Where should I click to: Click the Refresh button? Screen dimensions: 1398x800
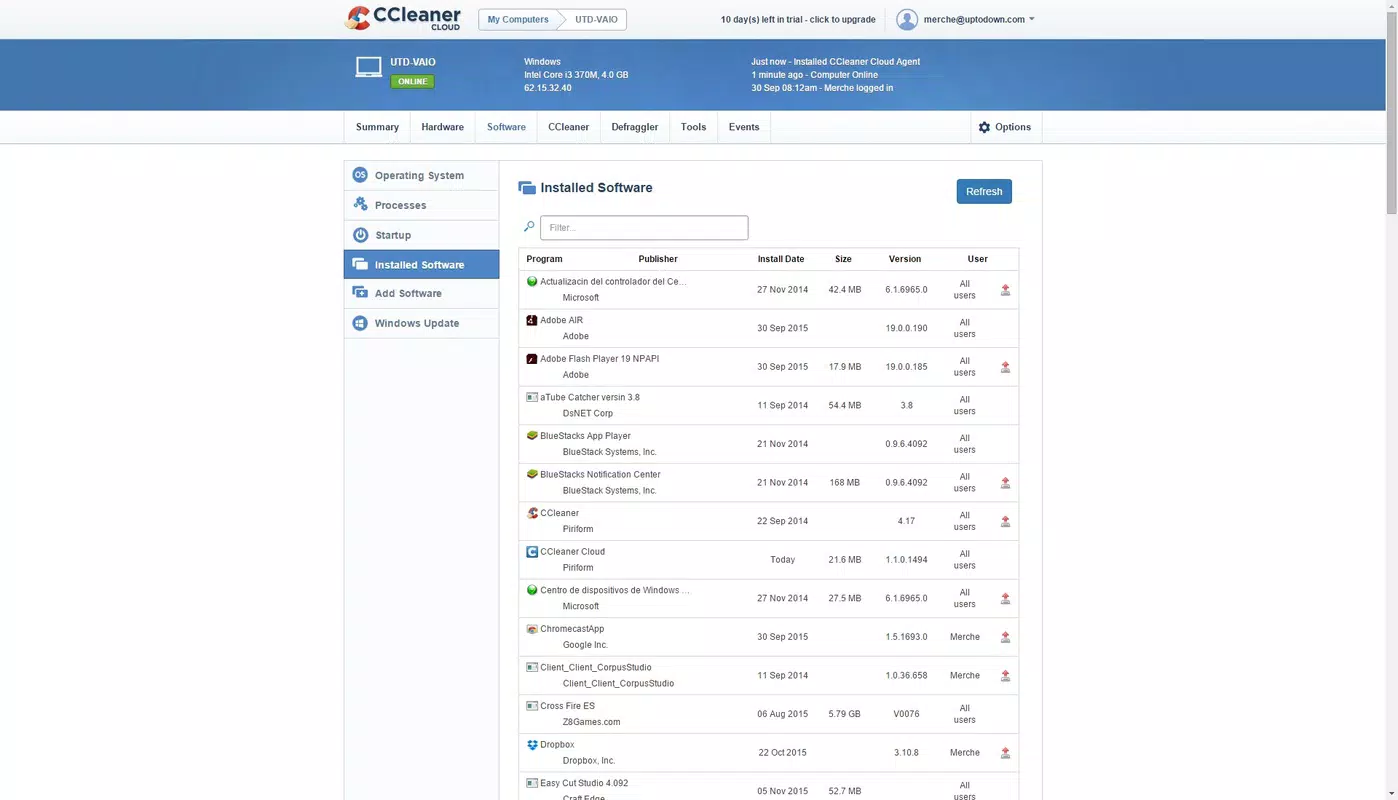[984, 191]
